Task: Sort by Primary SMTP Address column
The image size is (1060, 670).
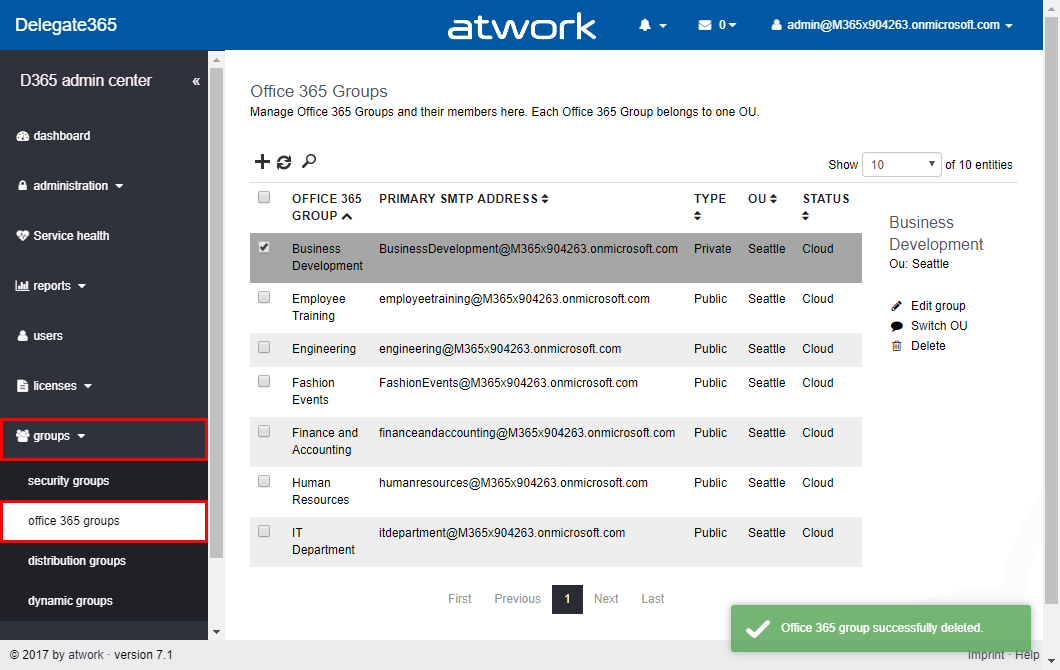Action: (x=464, y=199)
